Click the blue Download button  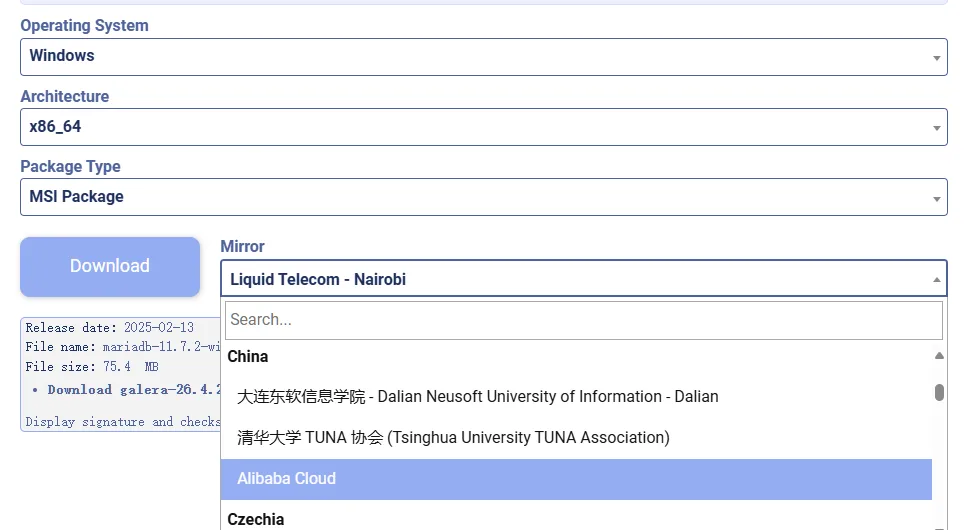point(110,266)
